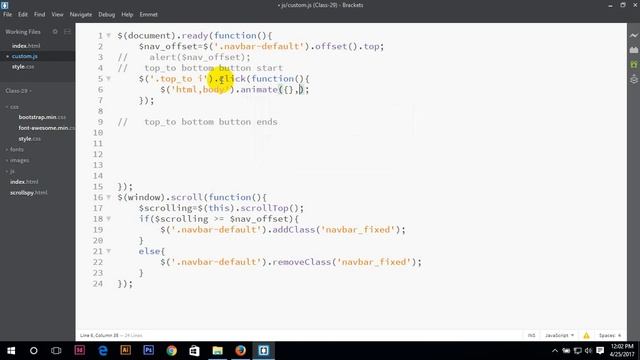Place cursor on empty line 12
This screenshot has height=360, width=640.
click(351, 154)
